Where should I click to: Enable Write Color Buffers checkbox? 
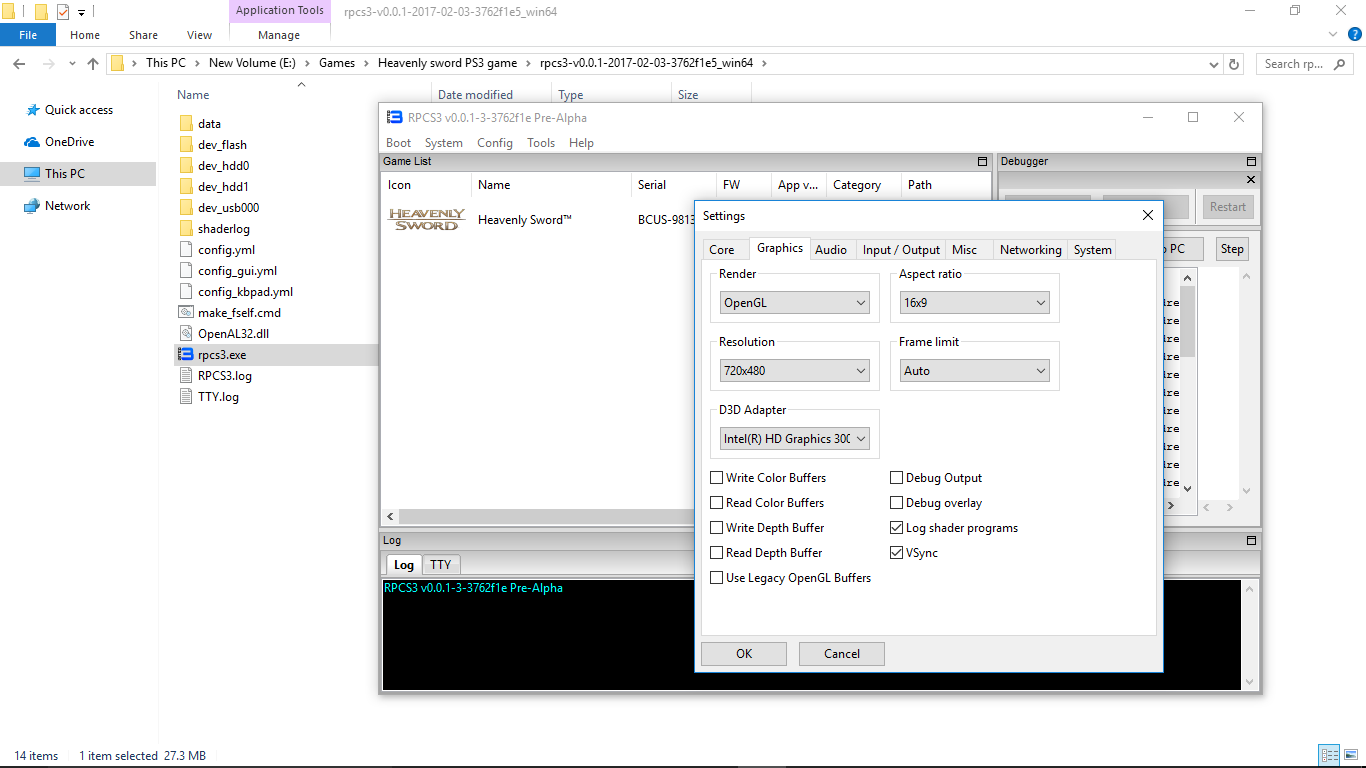(x=717, y=478)
